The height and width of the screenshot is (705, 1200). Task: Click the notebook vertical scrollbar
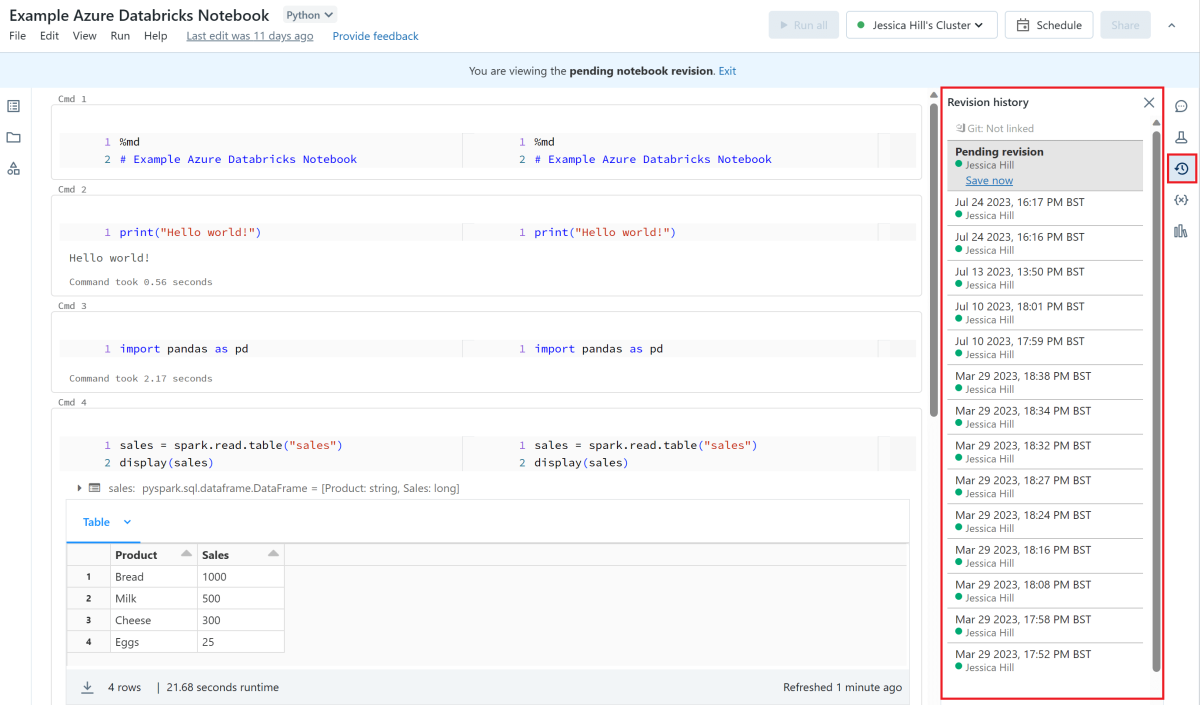tap(933, 260)
